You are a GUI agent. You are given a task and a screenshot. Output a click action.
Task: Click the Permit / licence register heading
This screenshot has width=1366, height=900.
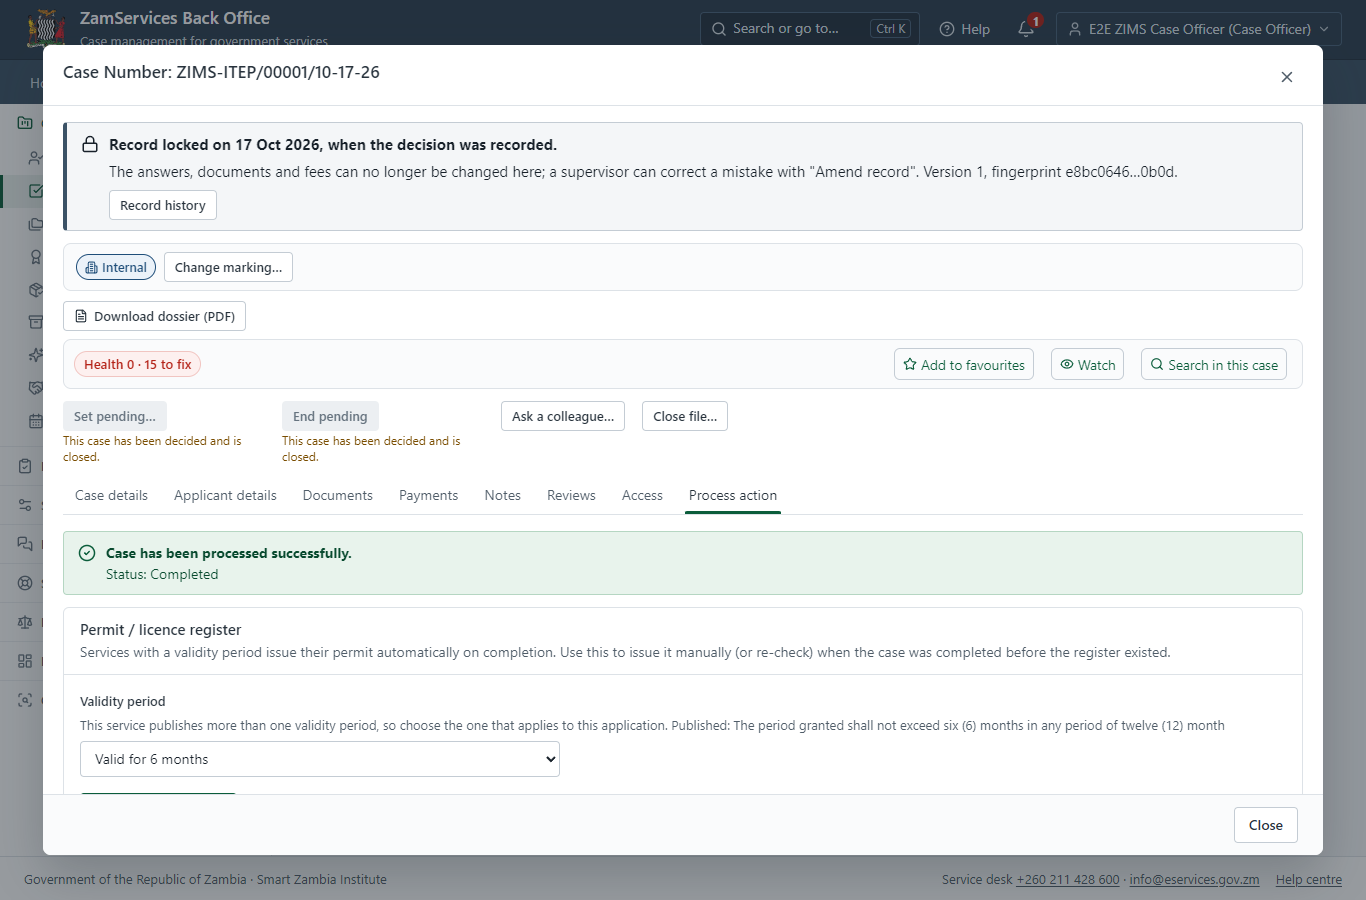click(x=161, y=630)
